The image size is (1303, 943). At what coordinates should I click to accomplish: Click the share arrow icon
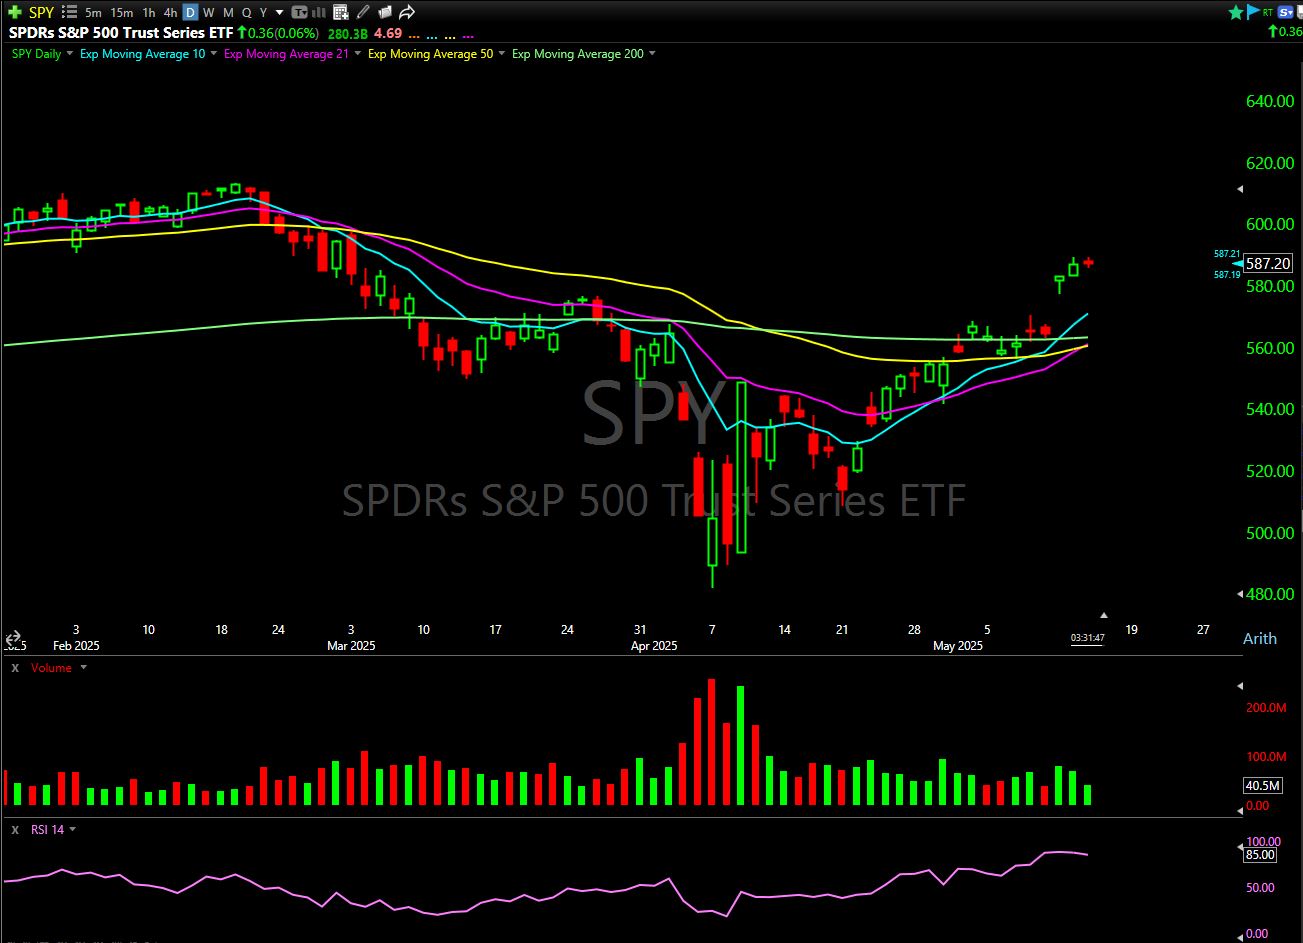tap(407, 12)
